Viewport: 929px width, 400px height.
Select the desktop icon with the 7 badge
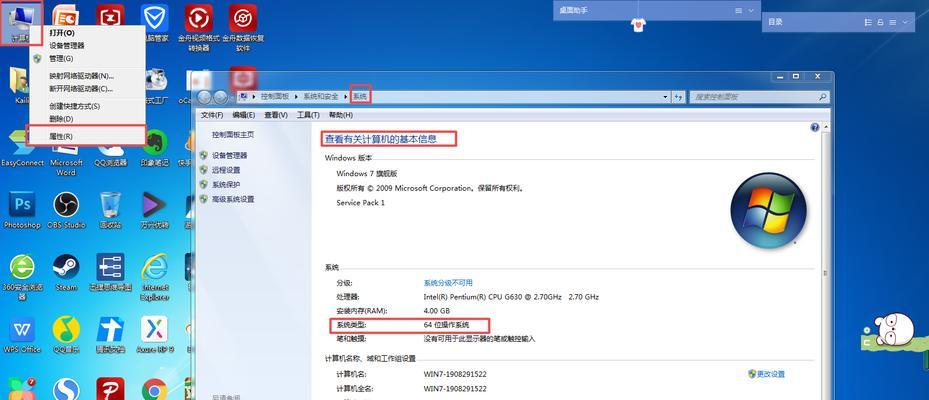point(22,389)
